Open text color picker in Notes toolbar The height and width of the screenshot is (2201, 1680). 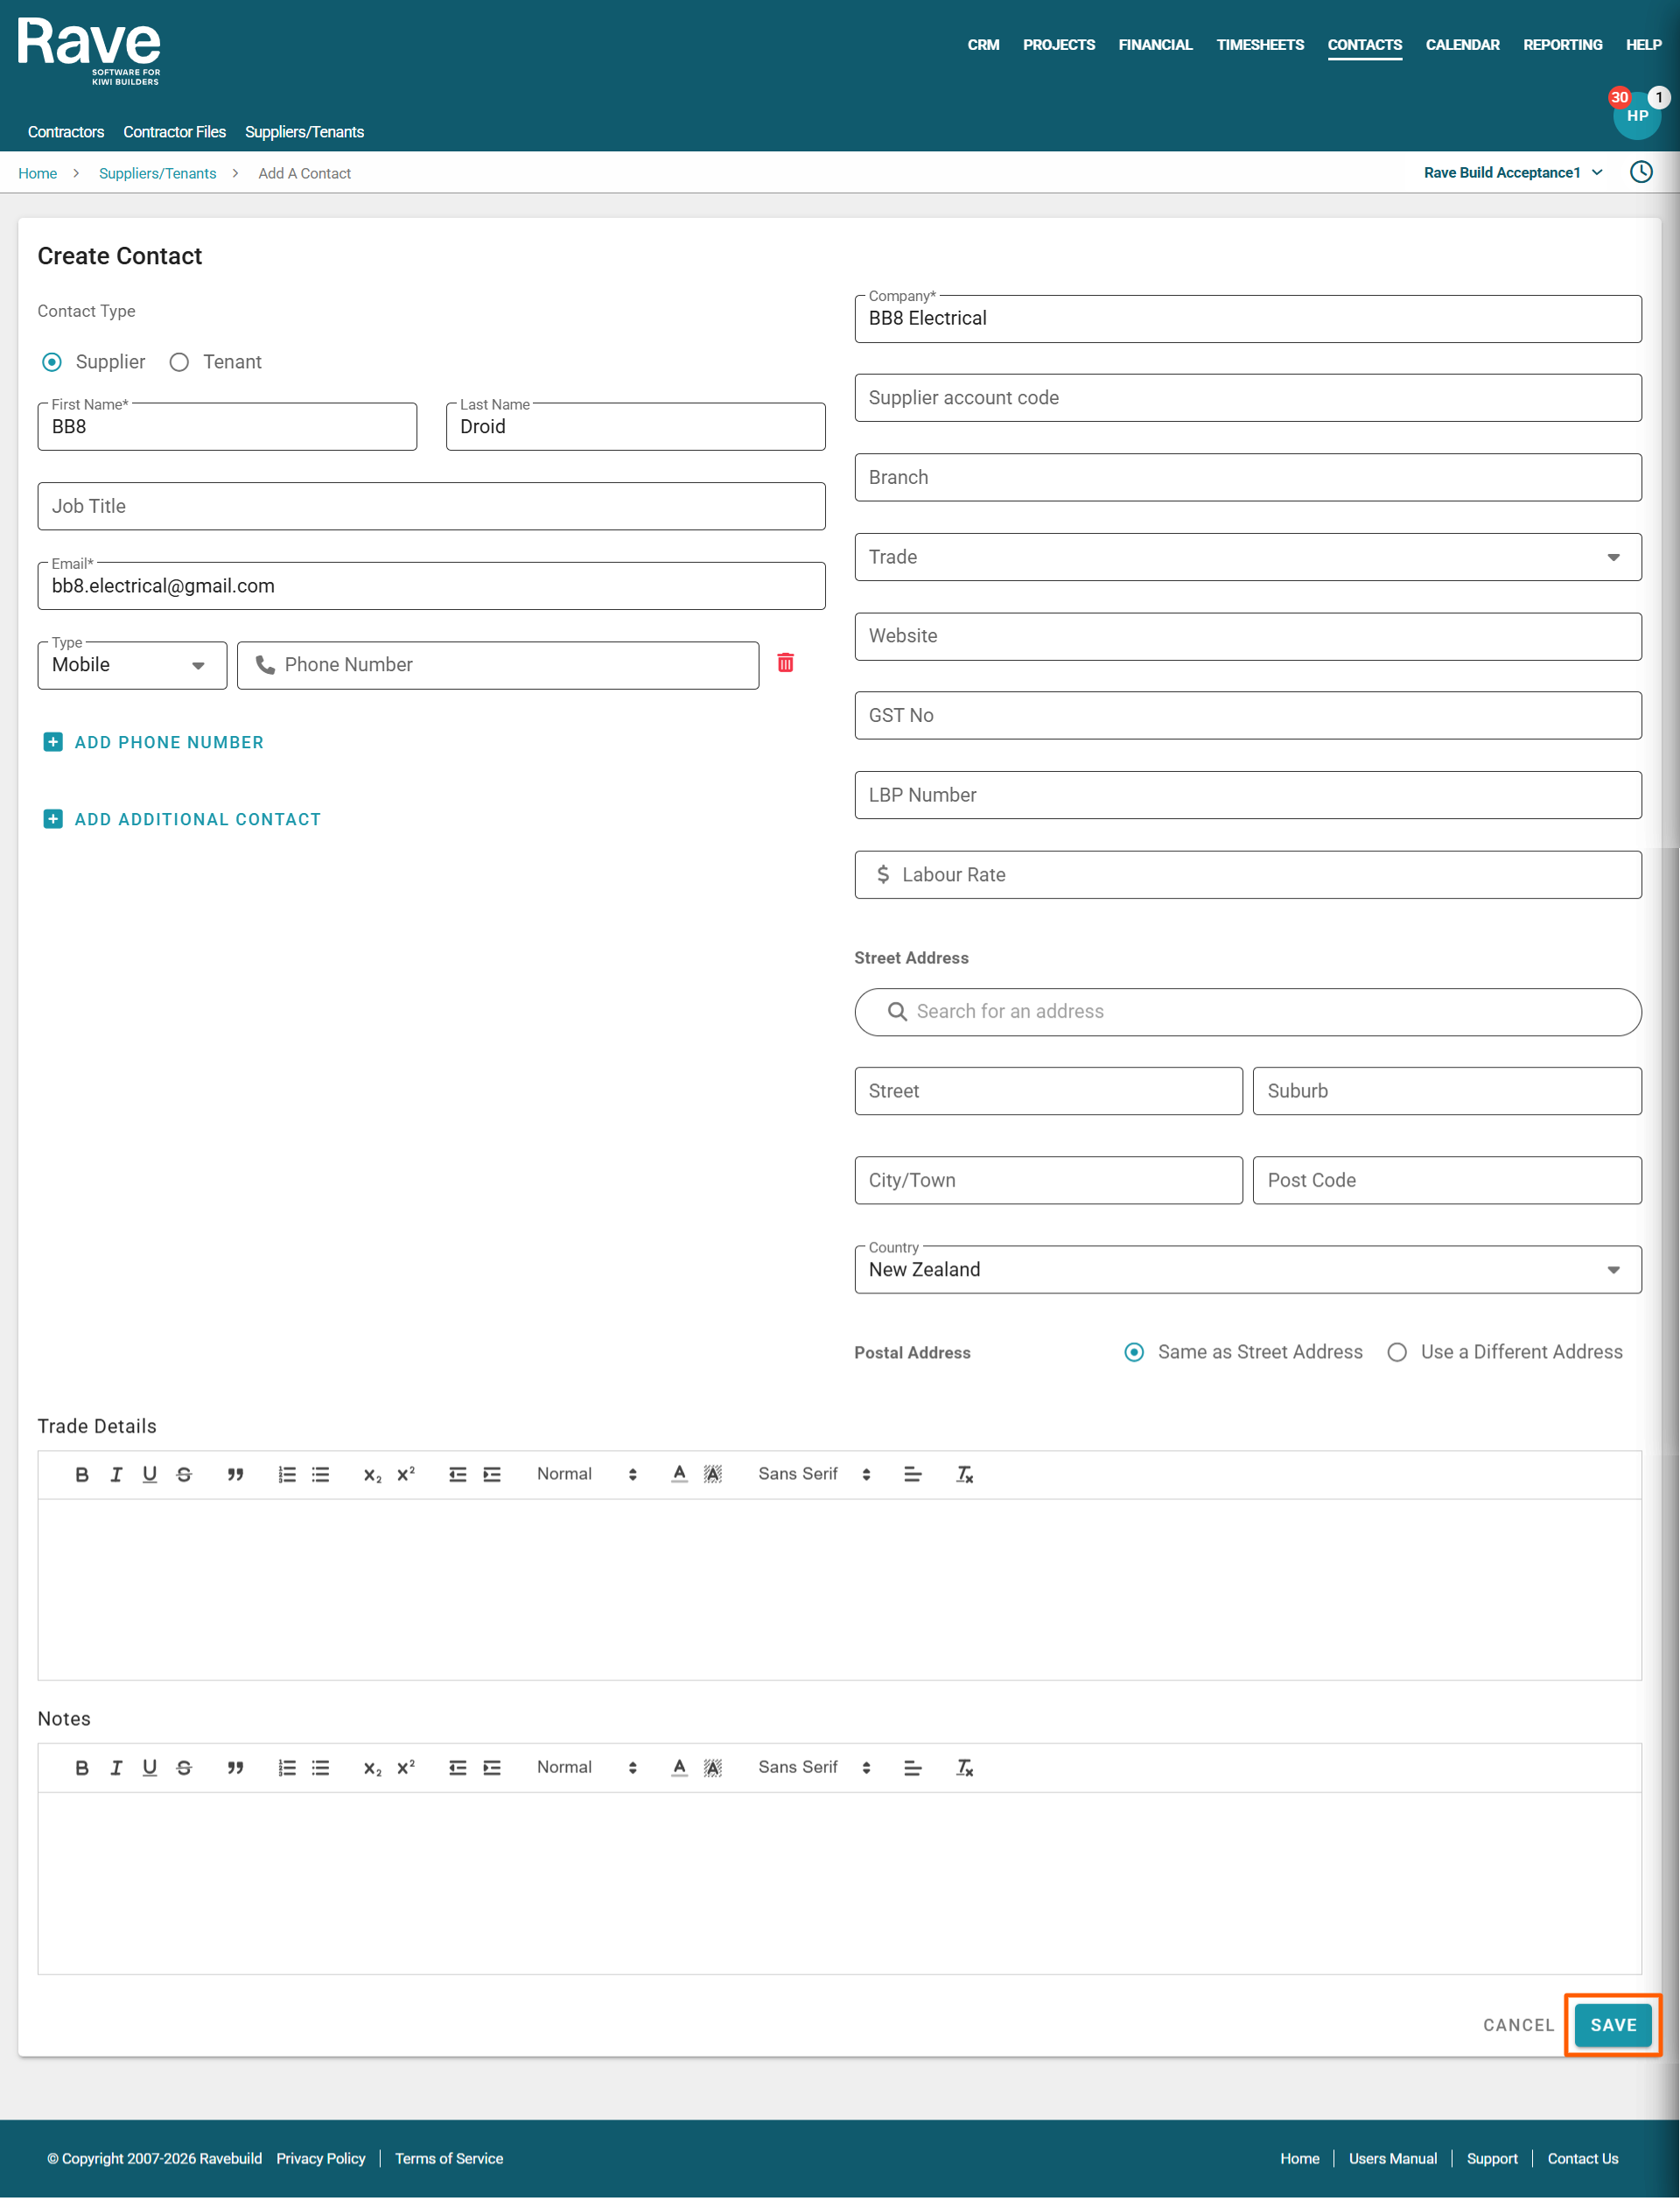point(679,1767)
